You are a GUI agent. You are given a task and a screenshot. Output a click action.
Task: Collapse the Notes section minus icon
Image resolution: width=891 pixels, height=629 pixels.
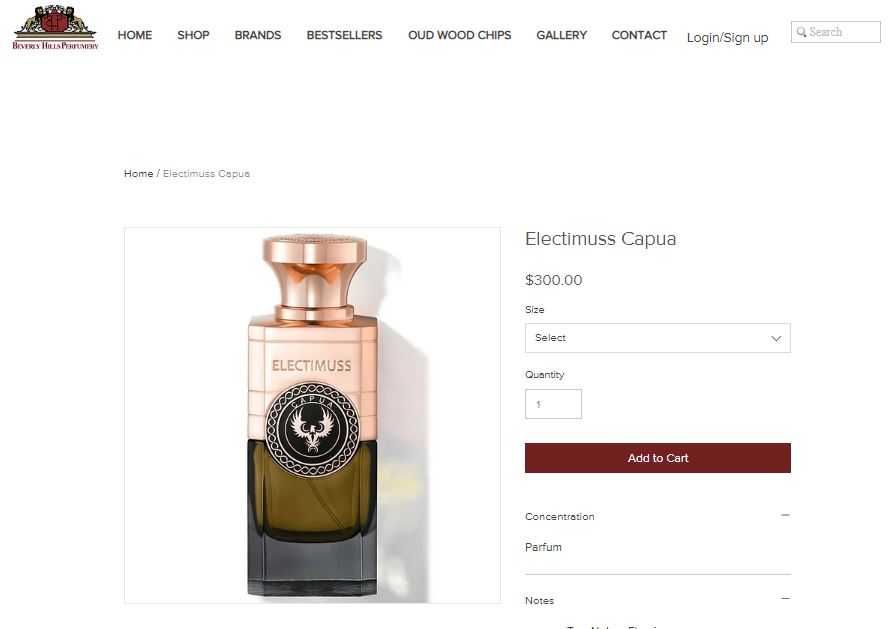tap(785, 598)
